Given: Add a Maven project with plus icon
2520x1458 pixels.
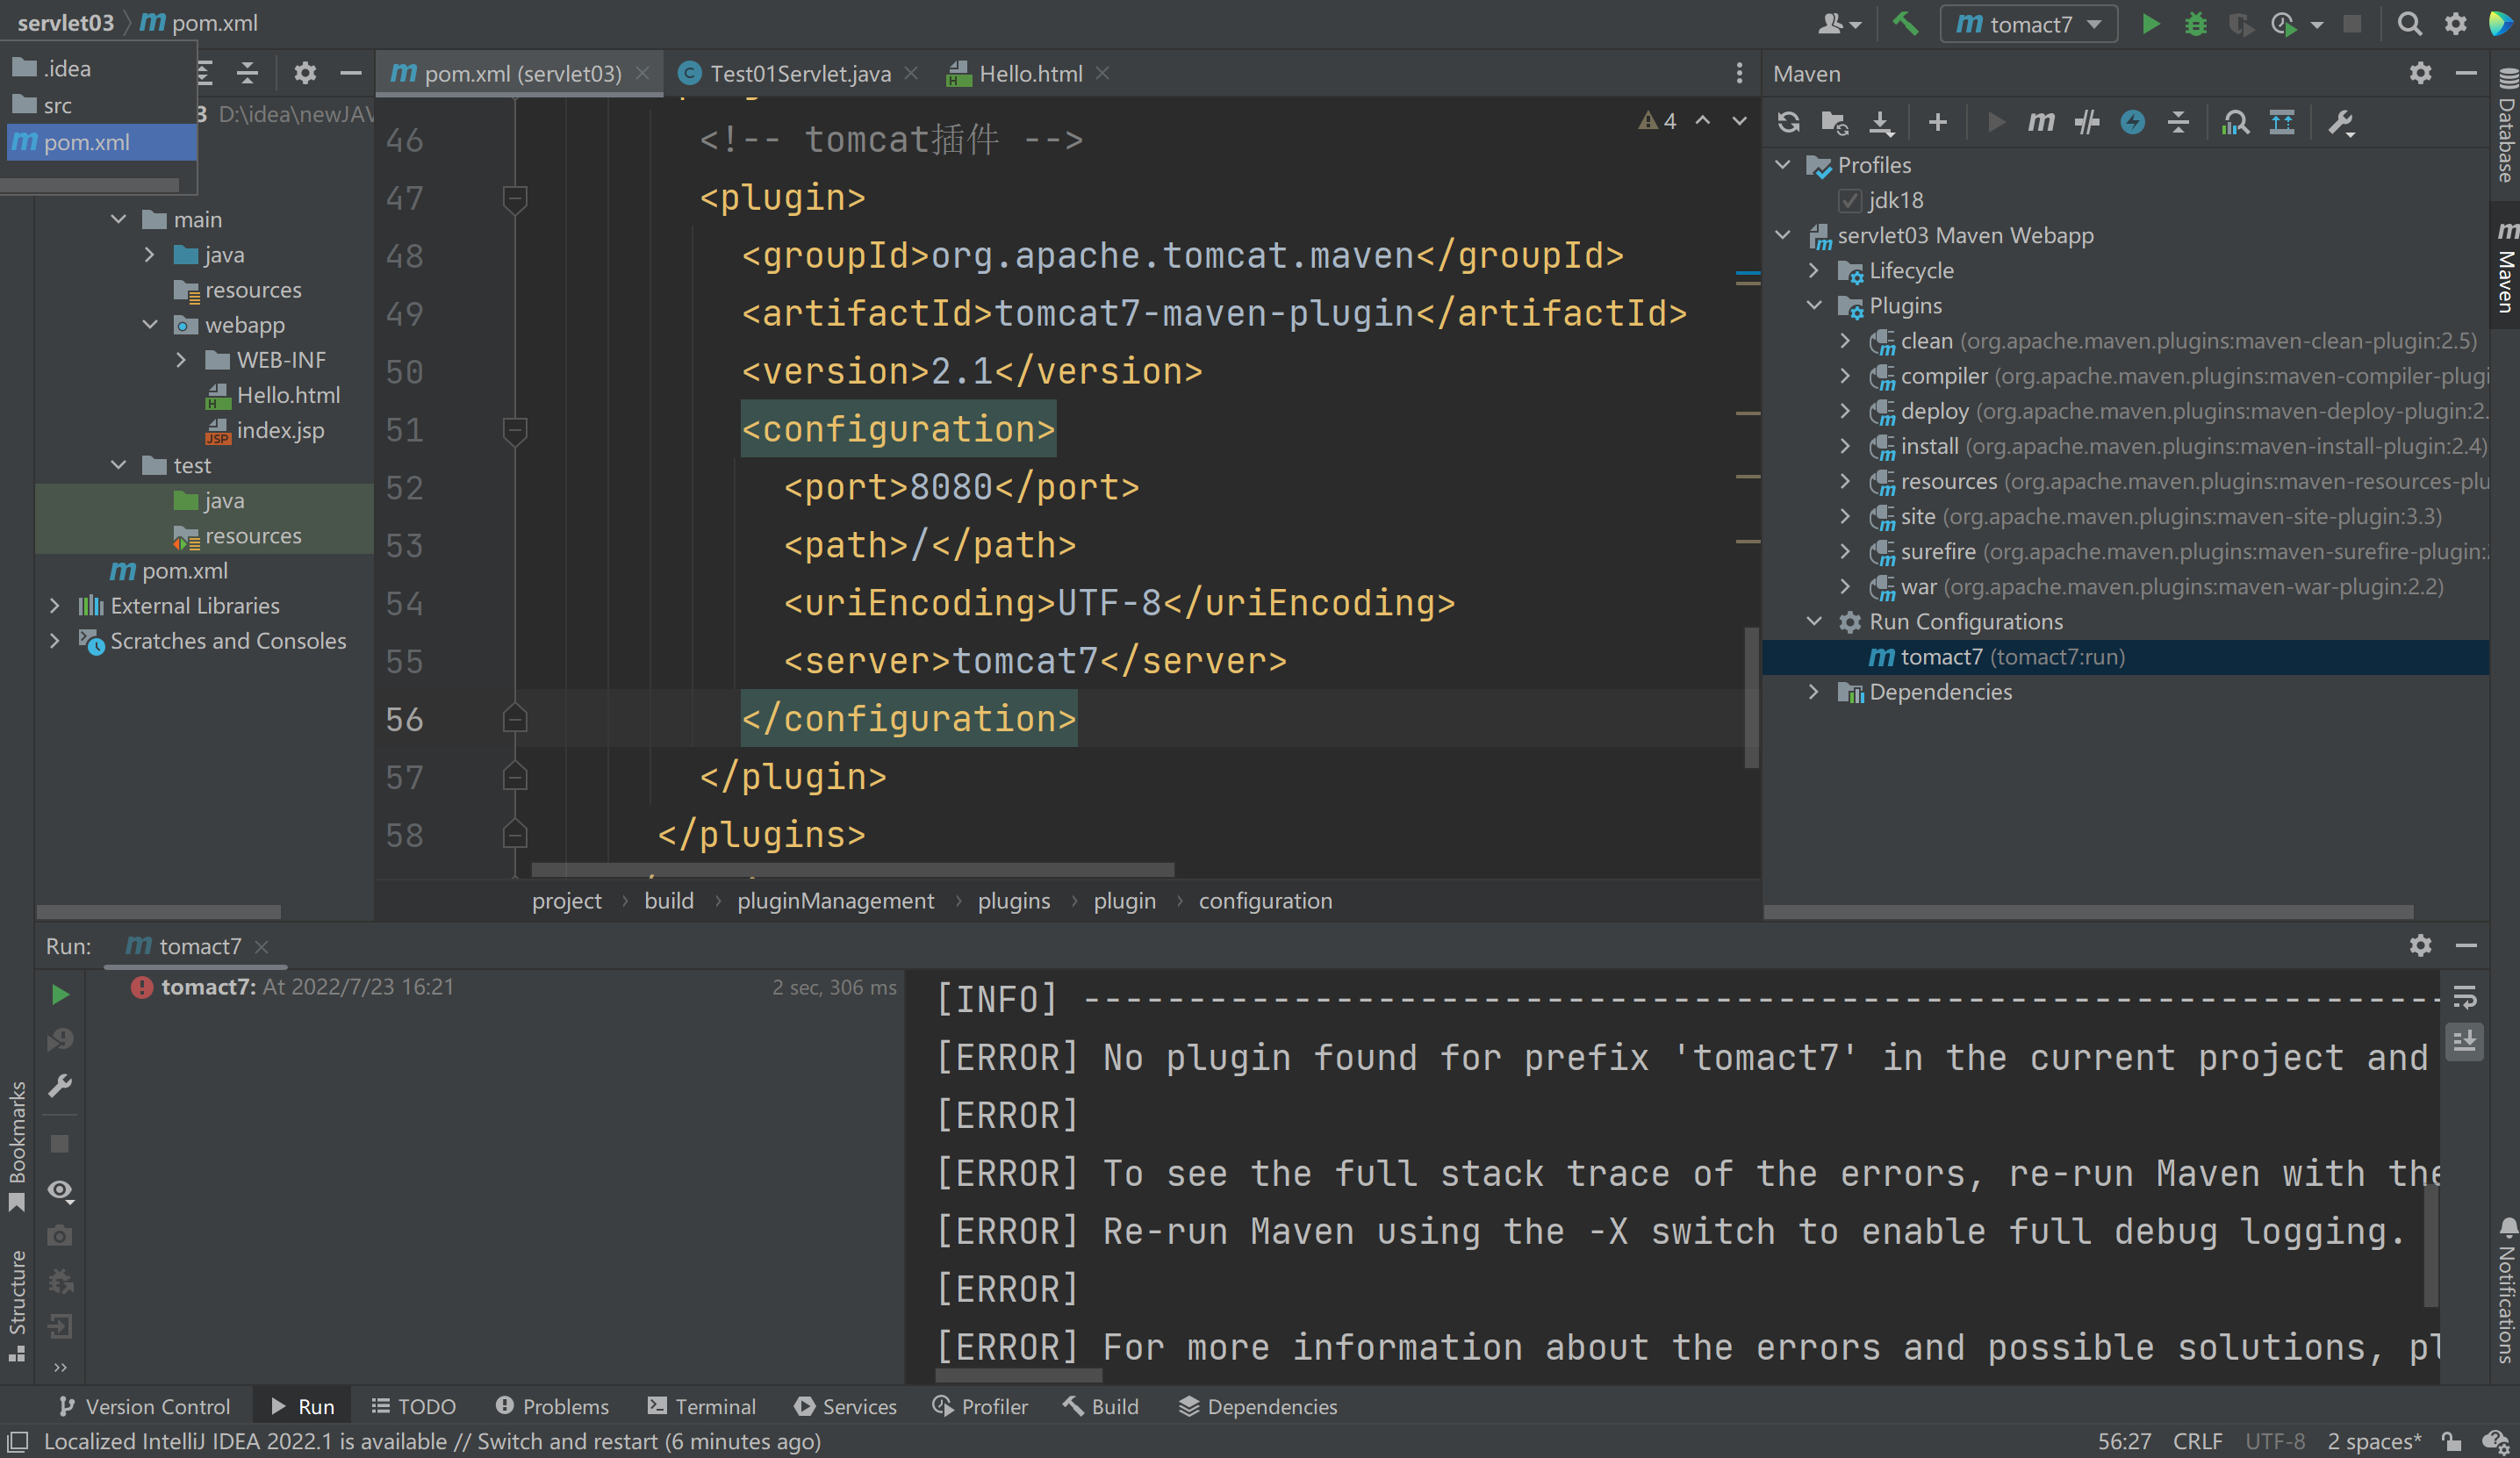Looking at the screenshot, I should pos(1937,123).
